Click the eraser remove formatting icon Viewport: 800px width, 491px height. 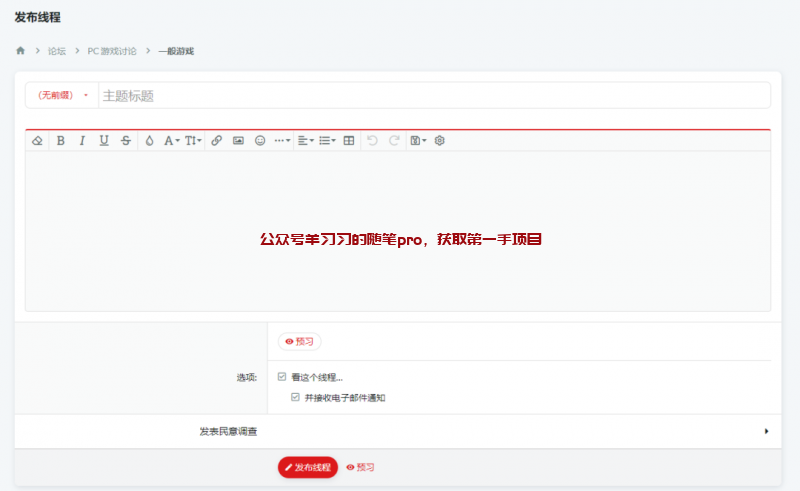[x=37, y=141]
